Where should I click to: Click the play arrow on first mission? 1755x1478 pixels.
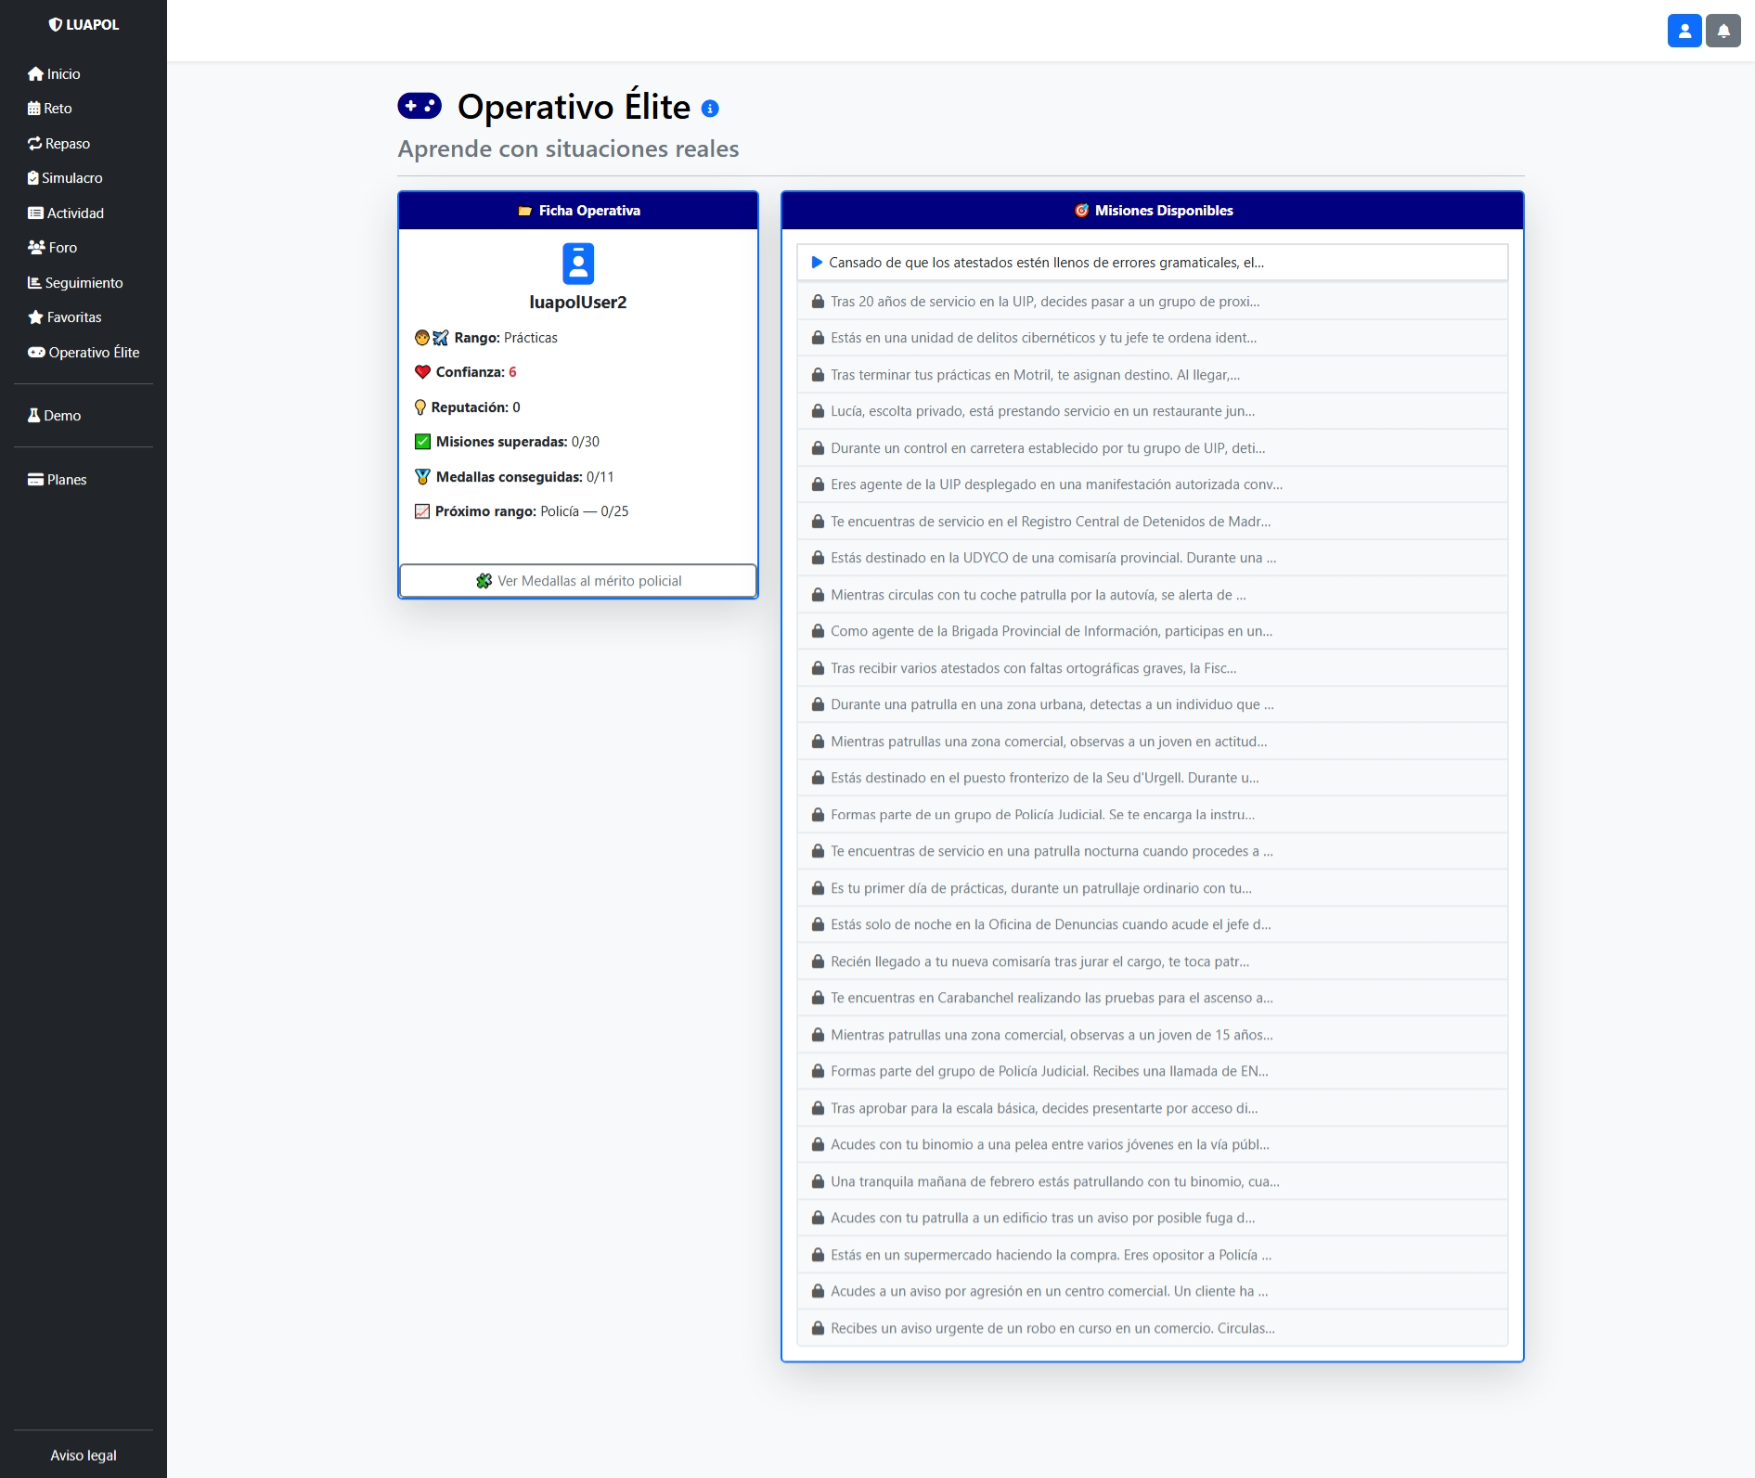pos(817,263)
